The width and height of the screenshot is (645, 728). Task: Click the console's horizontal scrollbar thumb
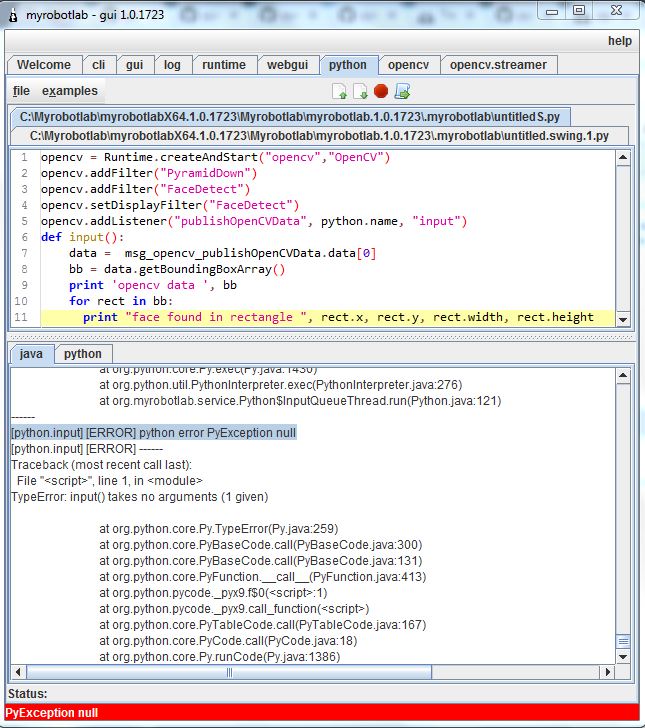tap(228, 673)
